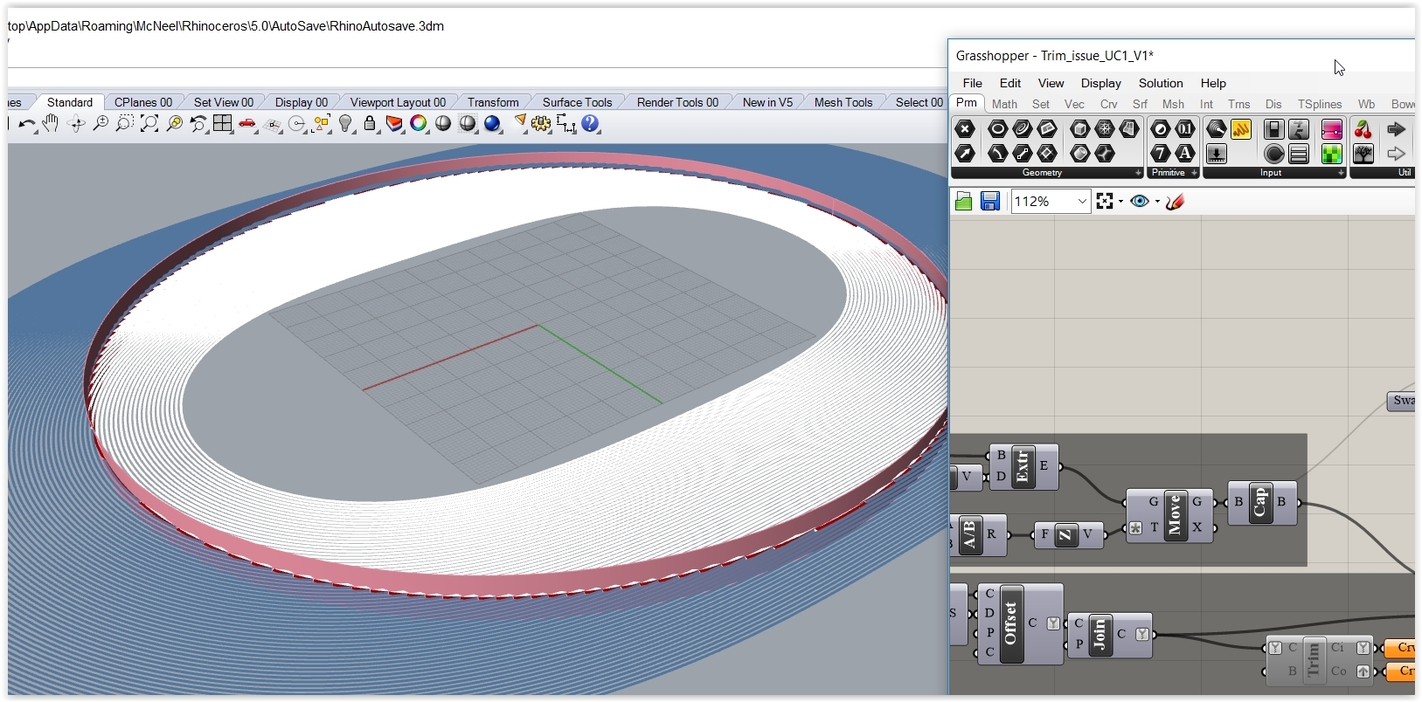Select the Extr component on canvas

[x=1024, y=467]
